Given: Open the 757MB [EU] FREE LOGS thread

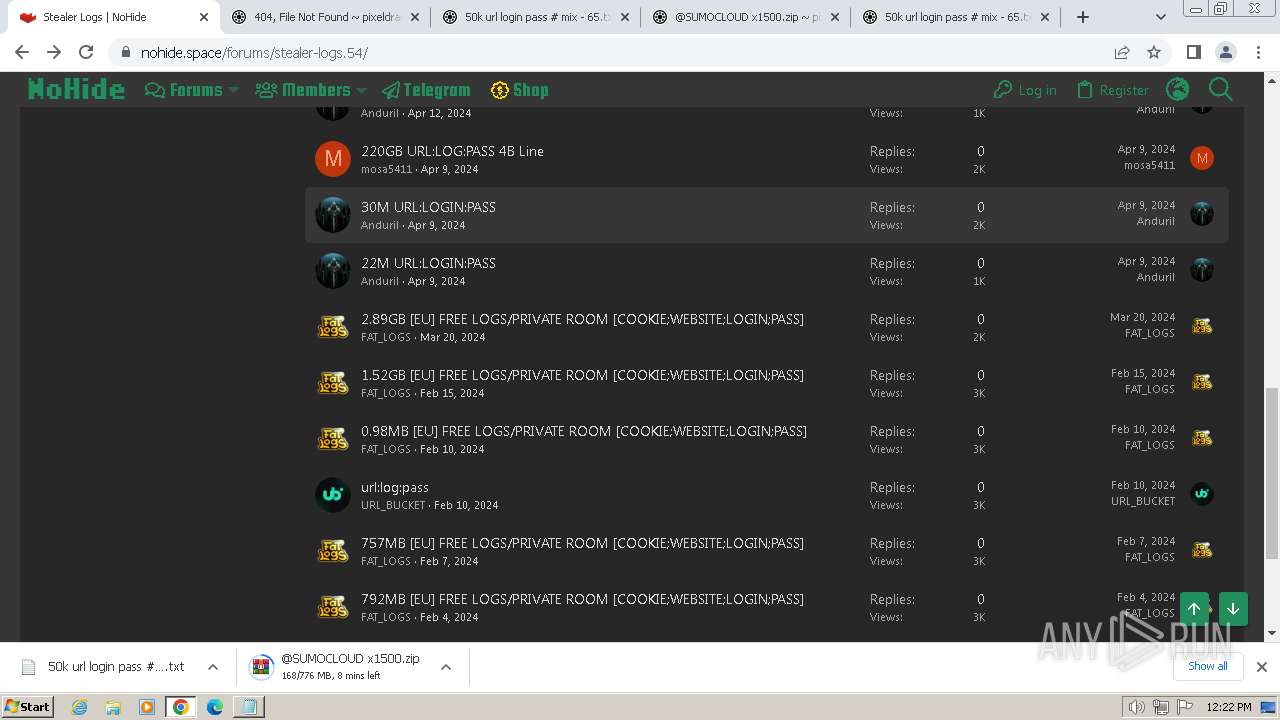Looking at the screenshot, I should tap(582, 543).
